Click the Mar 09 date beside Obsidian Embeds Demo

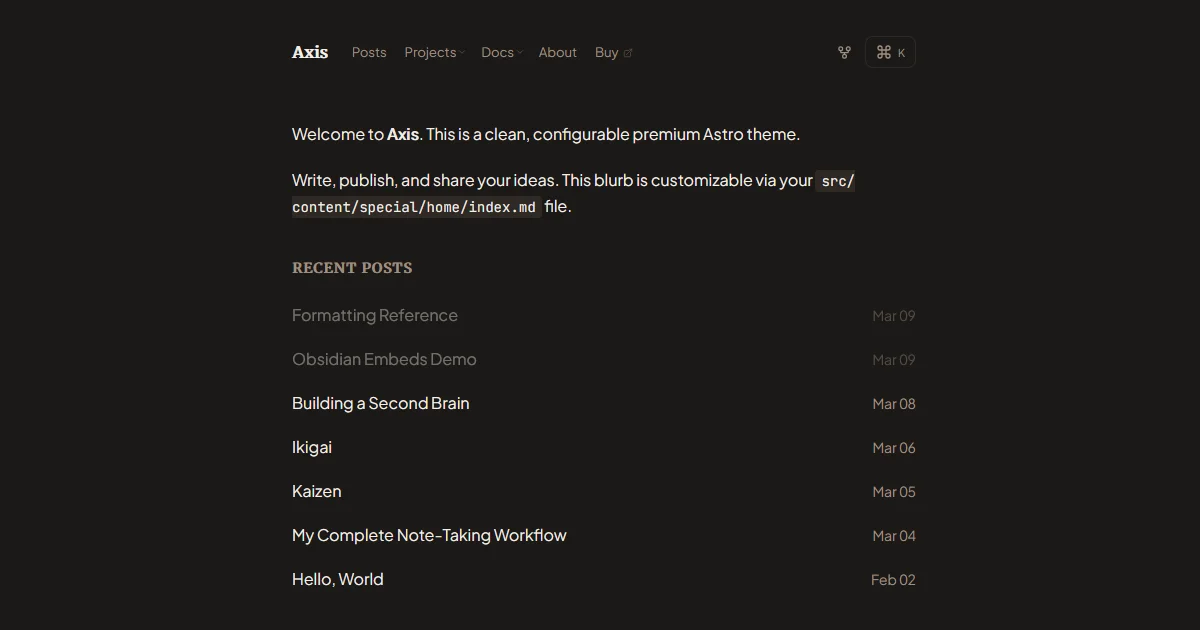894,360
